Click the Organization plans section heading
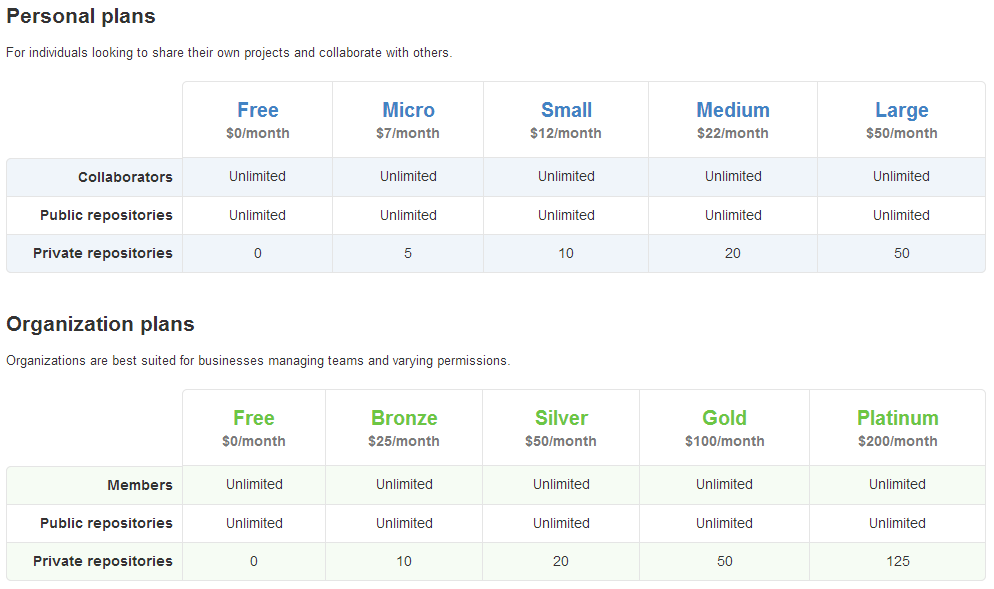 (100, 325)
